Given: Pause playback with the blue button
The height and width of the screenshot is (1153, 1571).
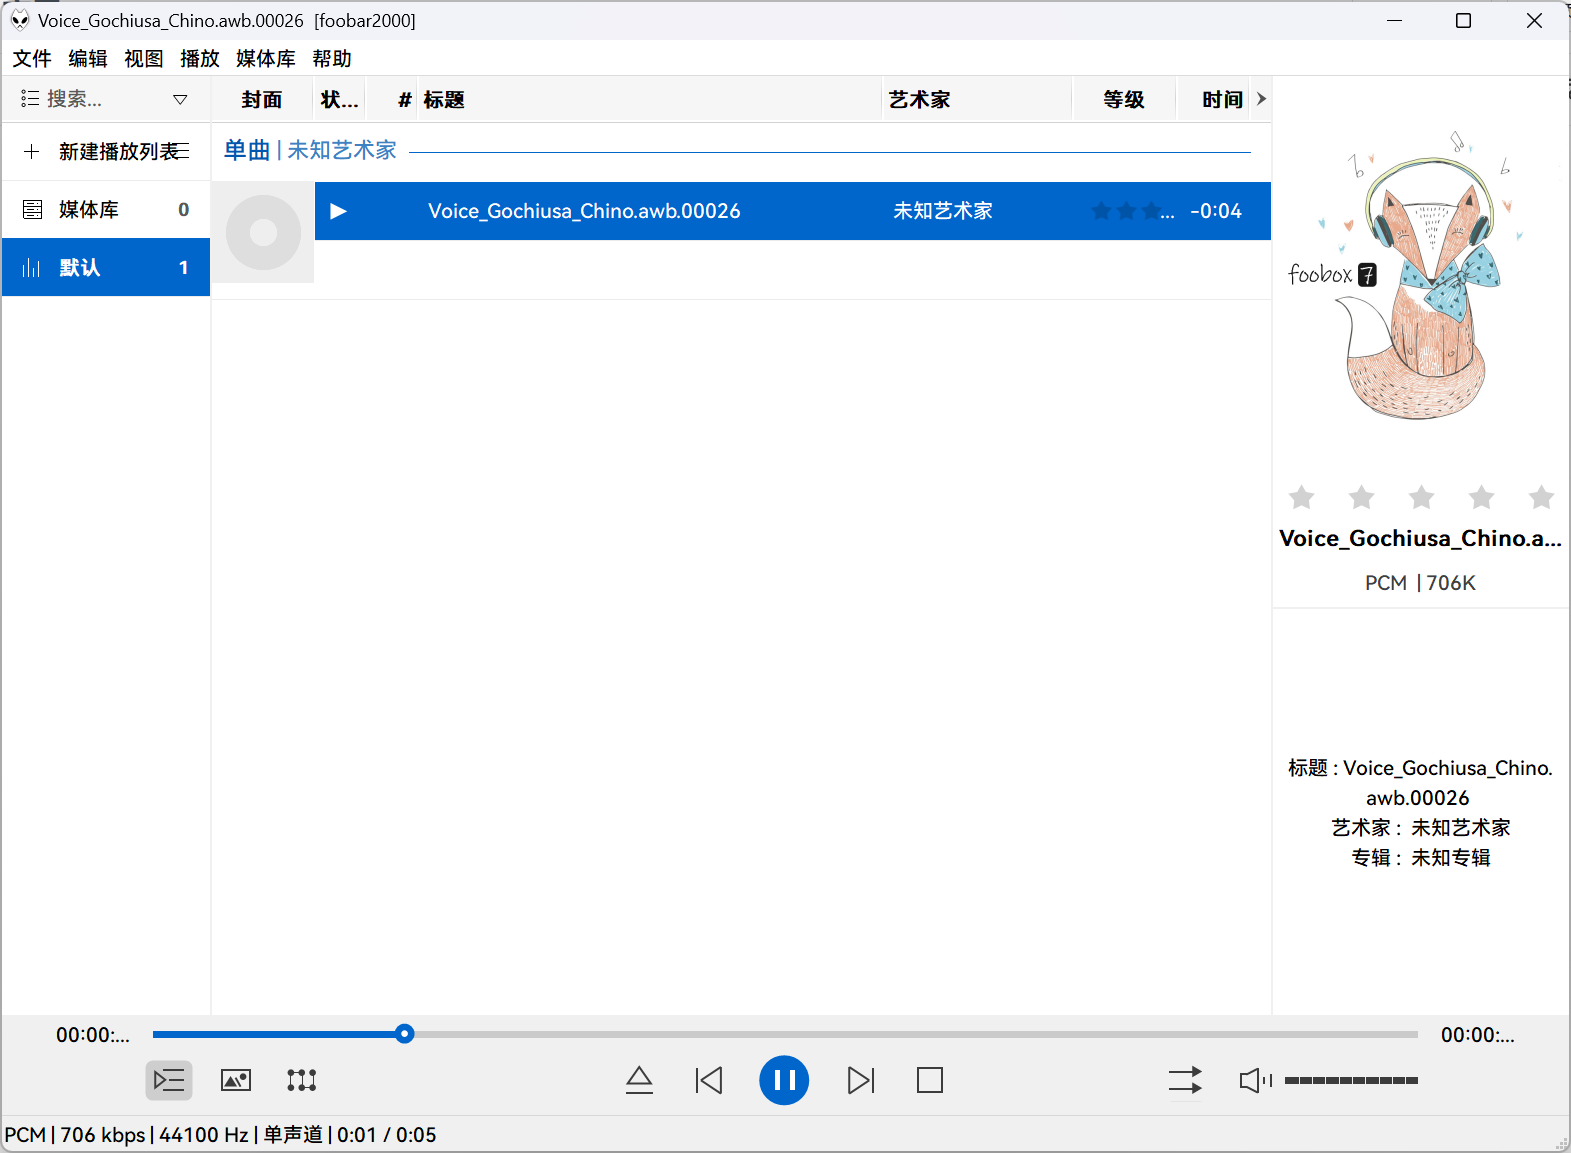Looking at the screenshot, I should tap(784, 1080).
